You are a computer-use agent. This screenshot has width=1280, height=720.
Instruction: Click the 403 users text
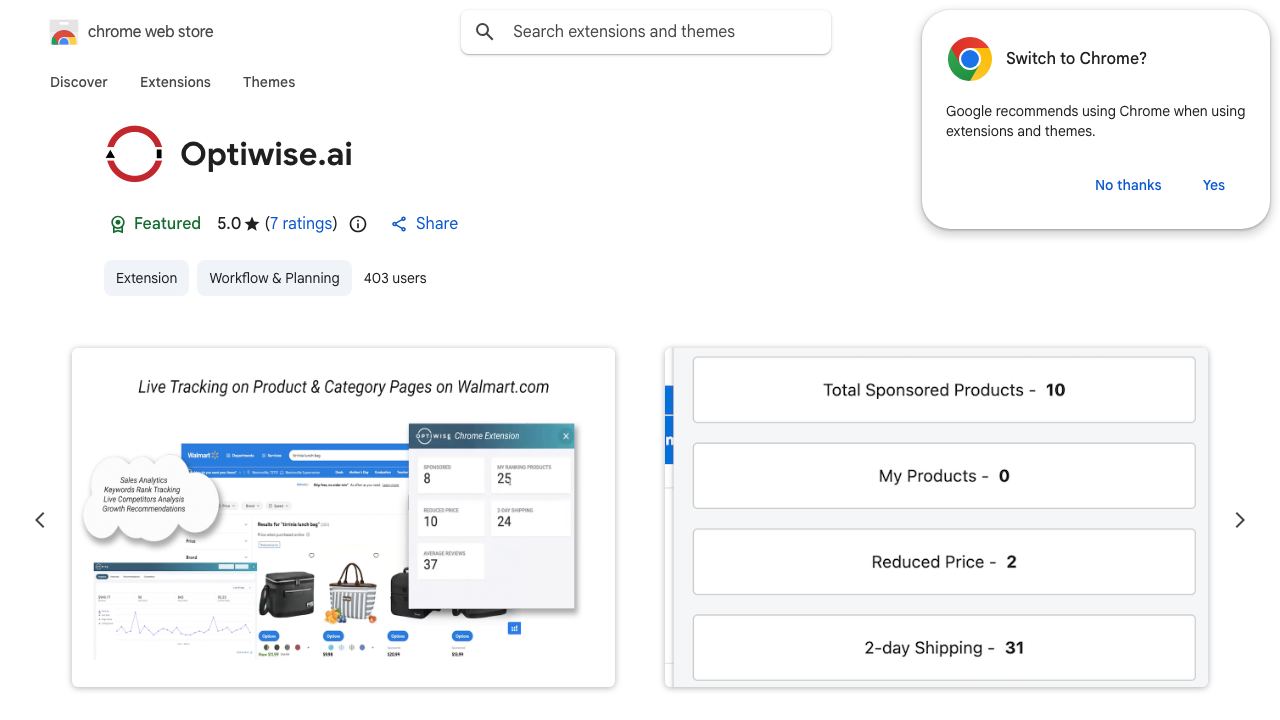coord(395,278)
